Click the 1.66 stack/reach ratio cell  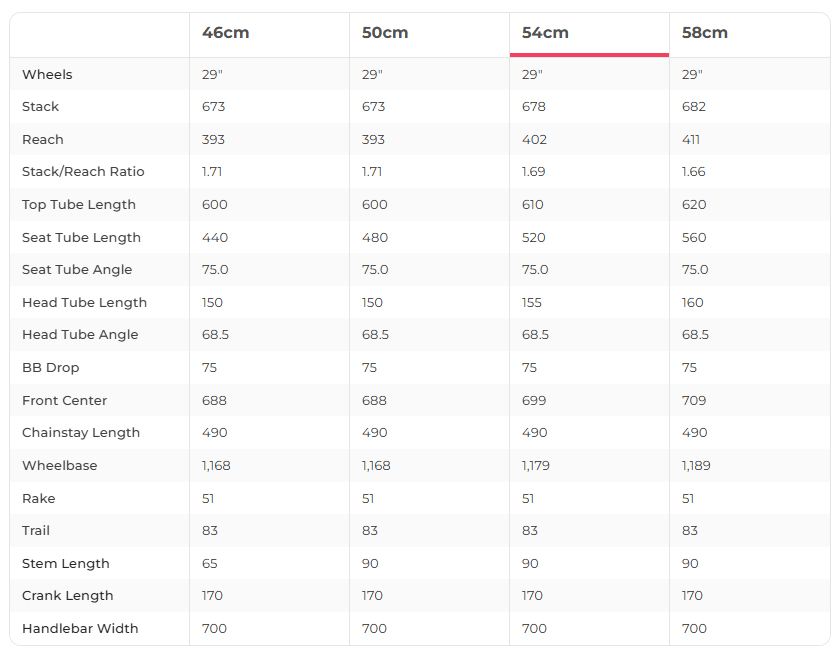pyautogui.click(x=694, y=172)
